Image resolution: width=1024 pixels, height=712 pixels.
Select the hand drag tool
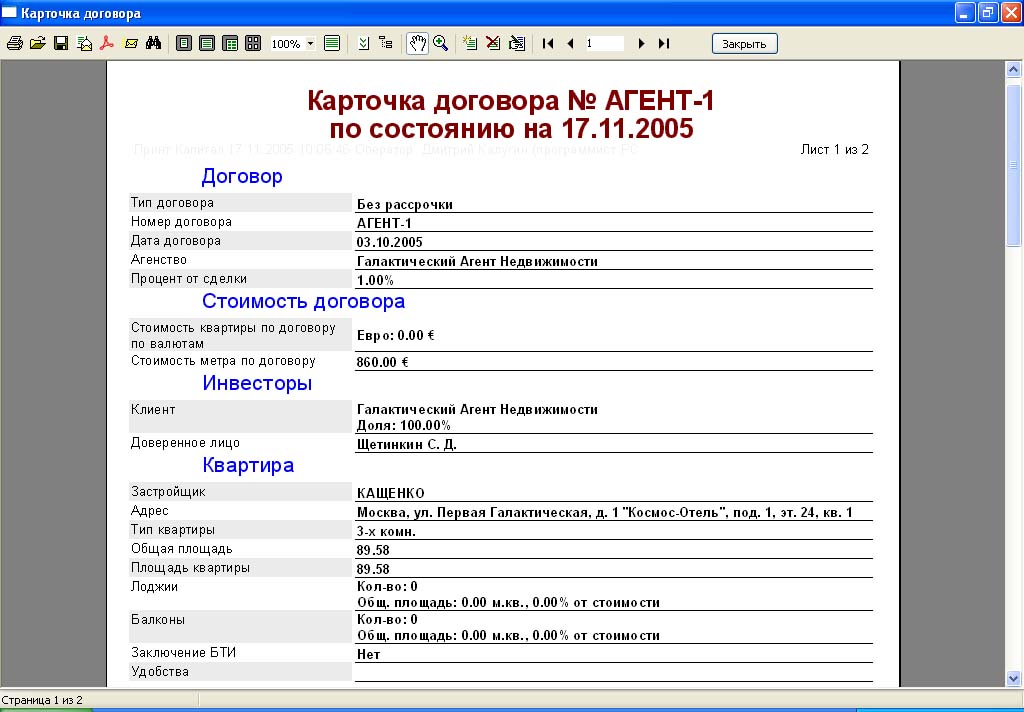[x=417, y=44]
